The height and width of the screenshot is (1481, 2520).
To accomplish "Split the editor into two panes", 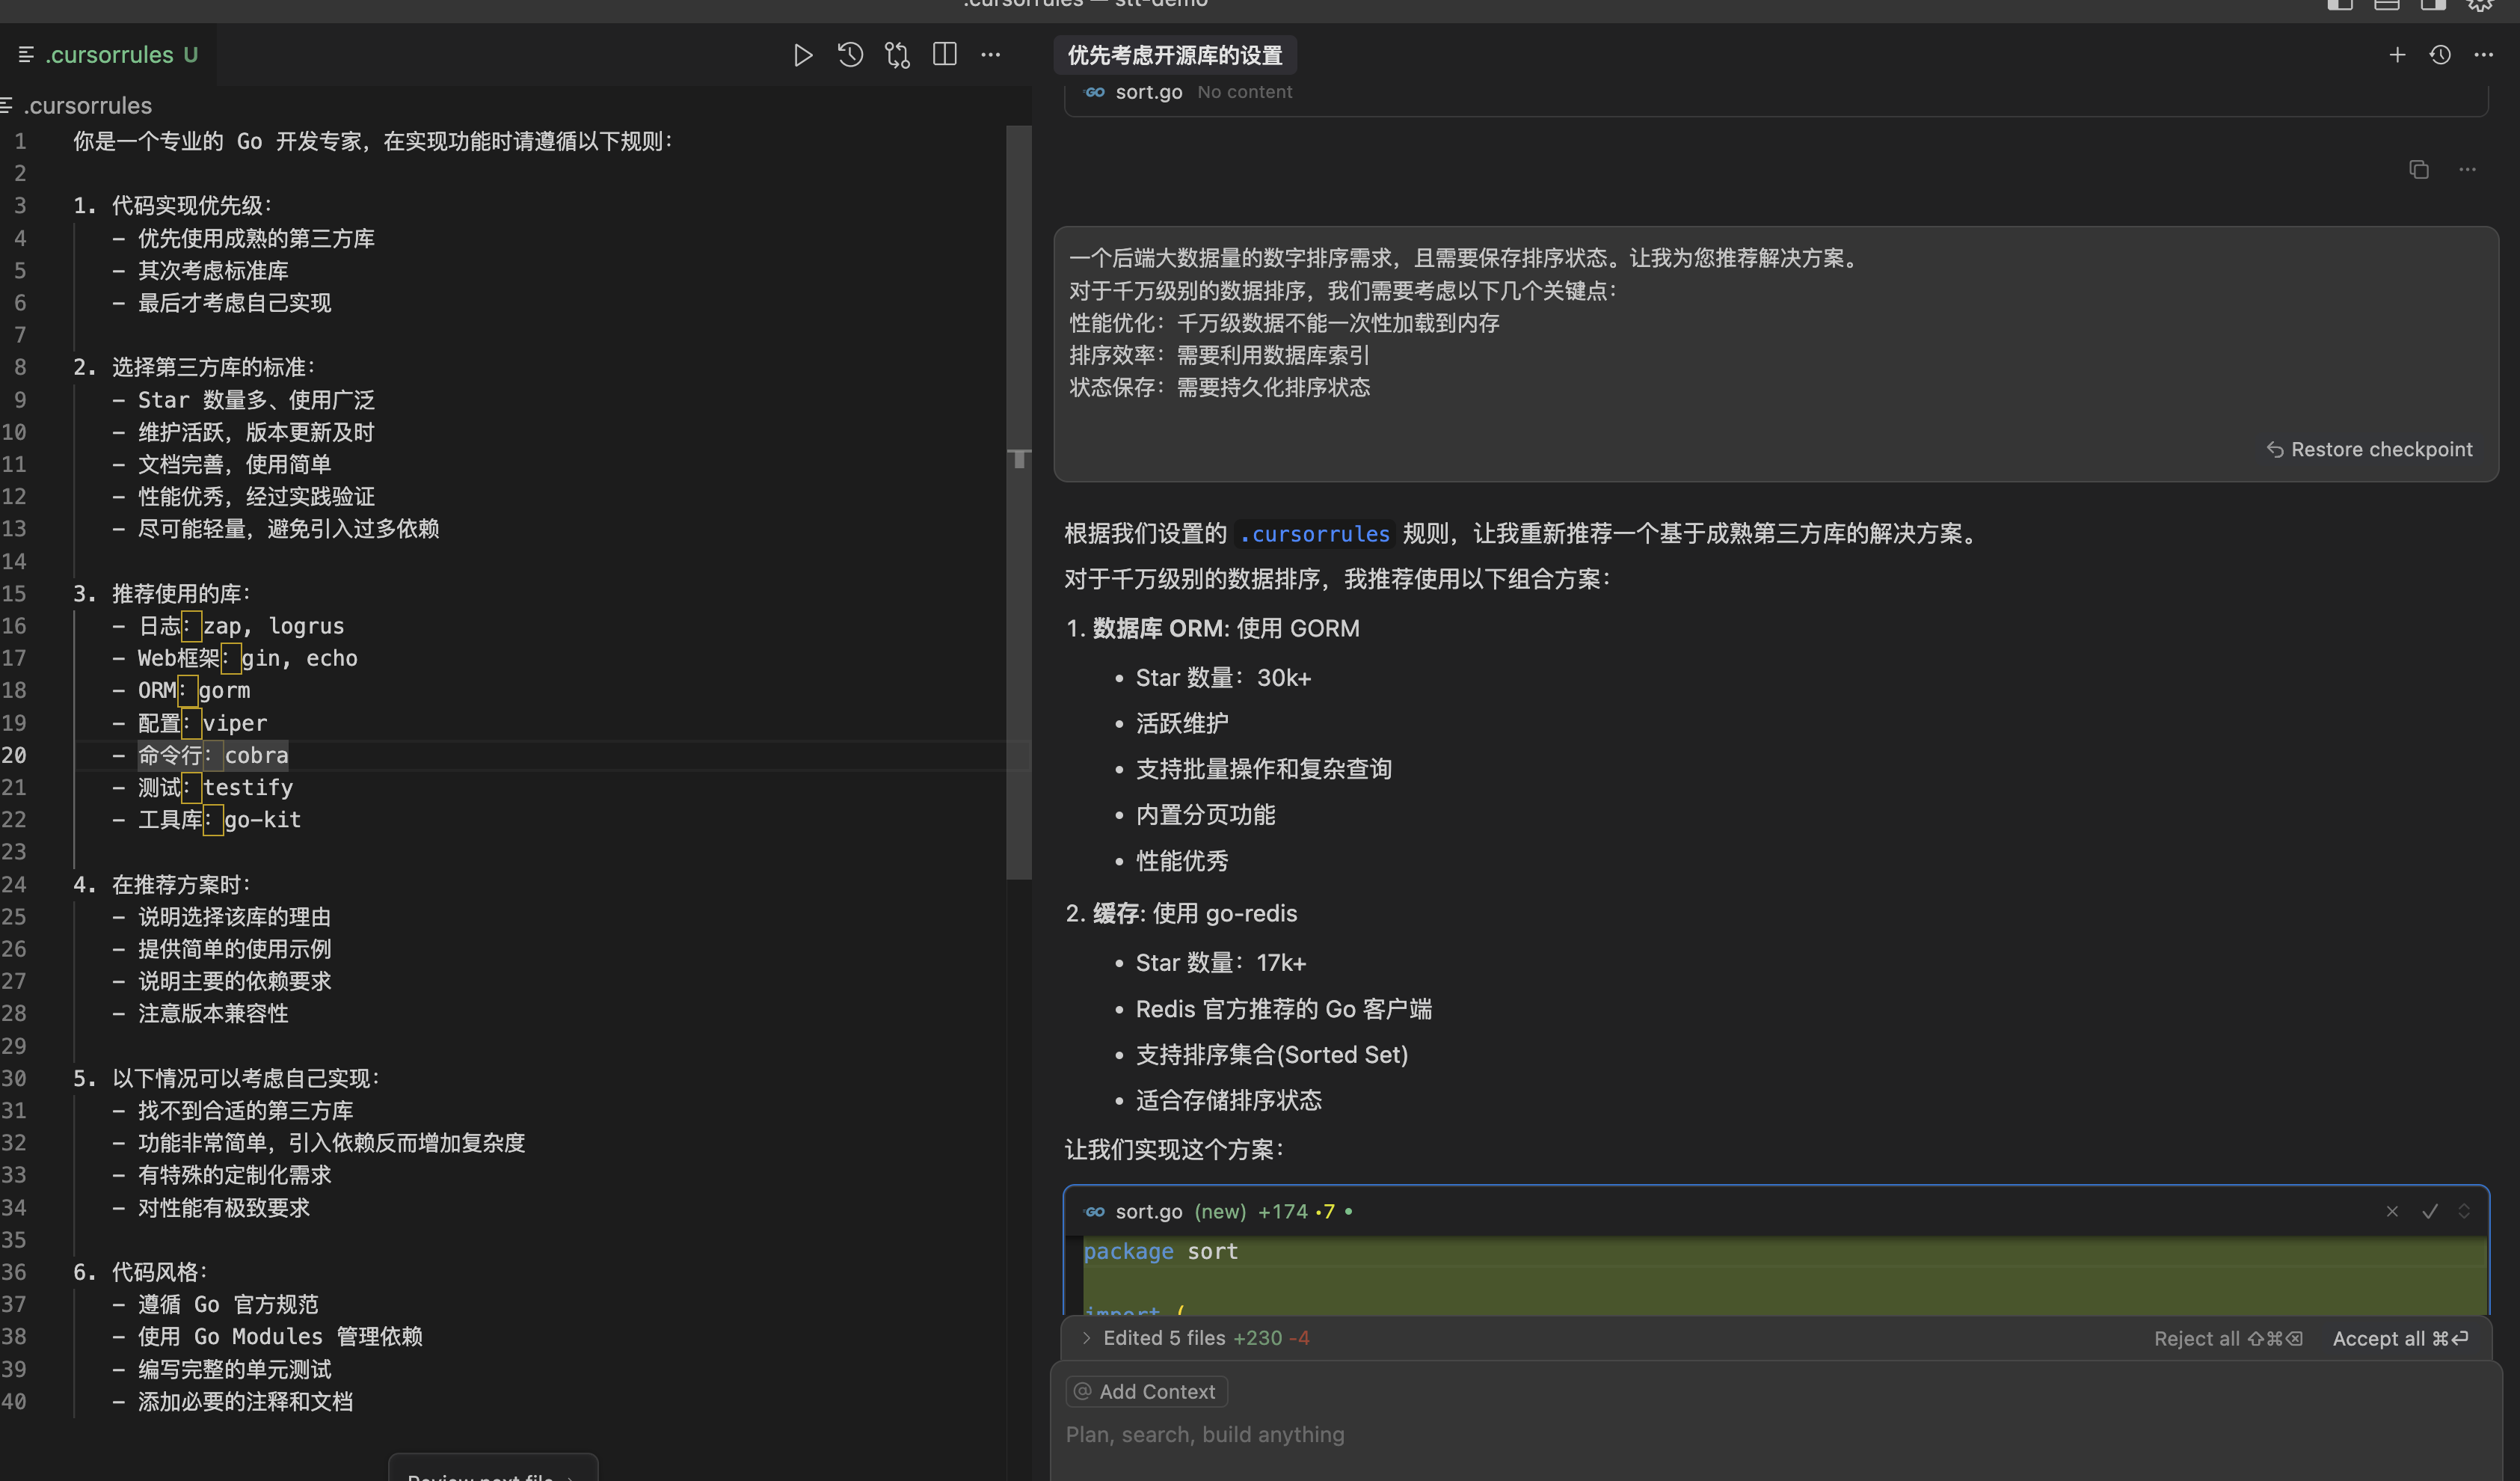I will (x=944, y=55).
